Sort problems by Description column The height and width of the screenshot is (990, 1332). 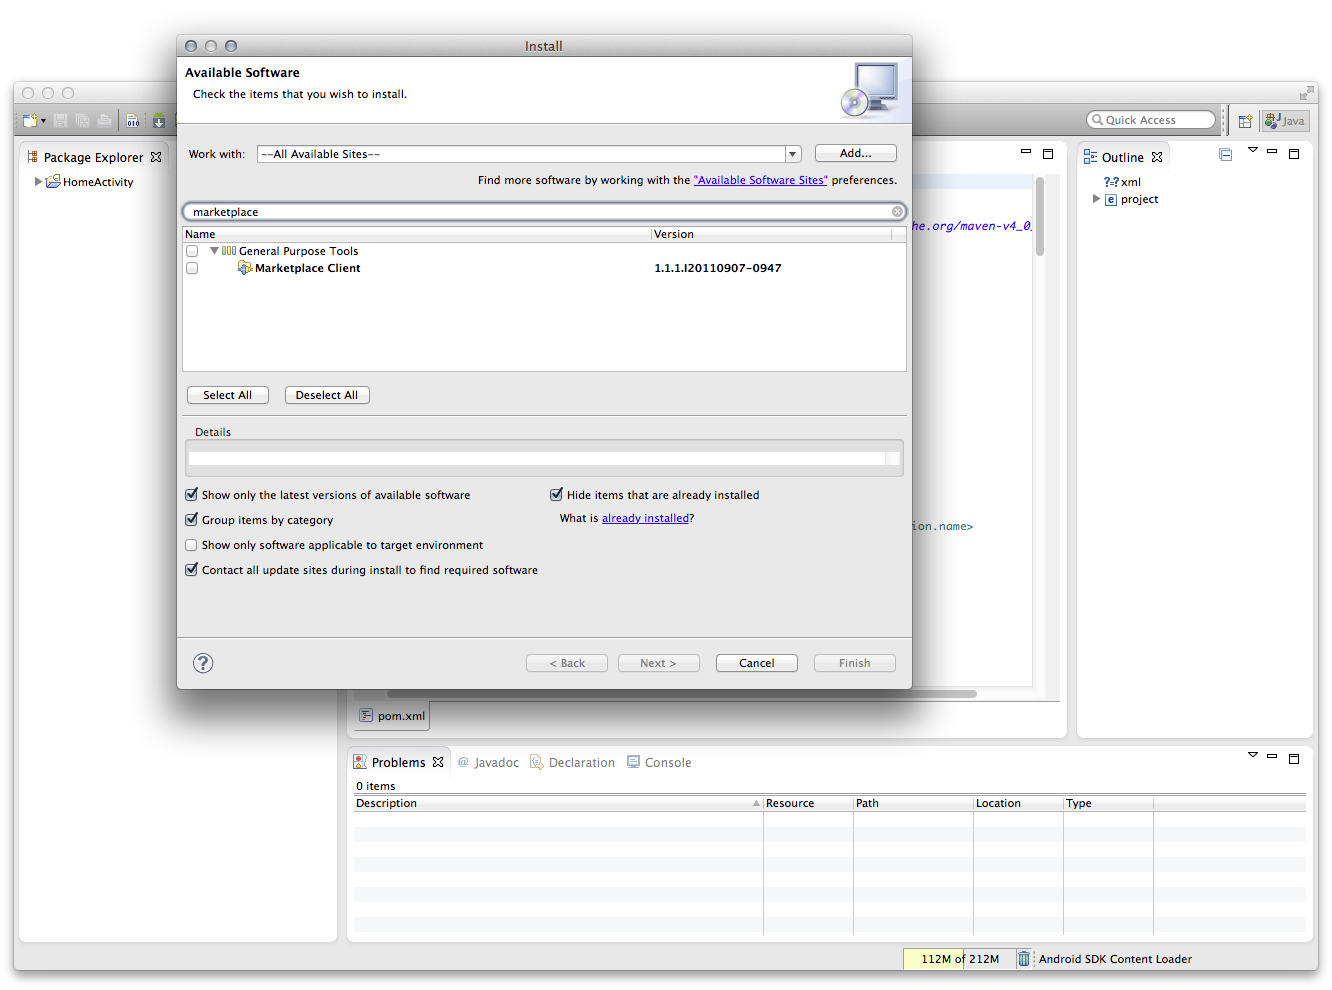click(x=558, y=803)
